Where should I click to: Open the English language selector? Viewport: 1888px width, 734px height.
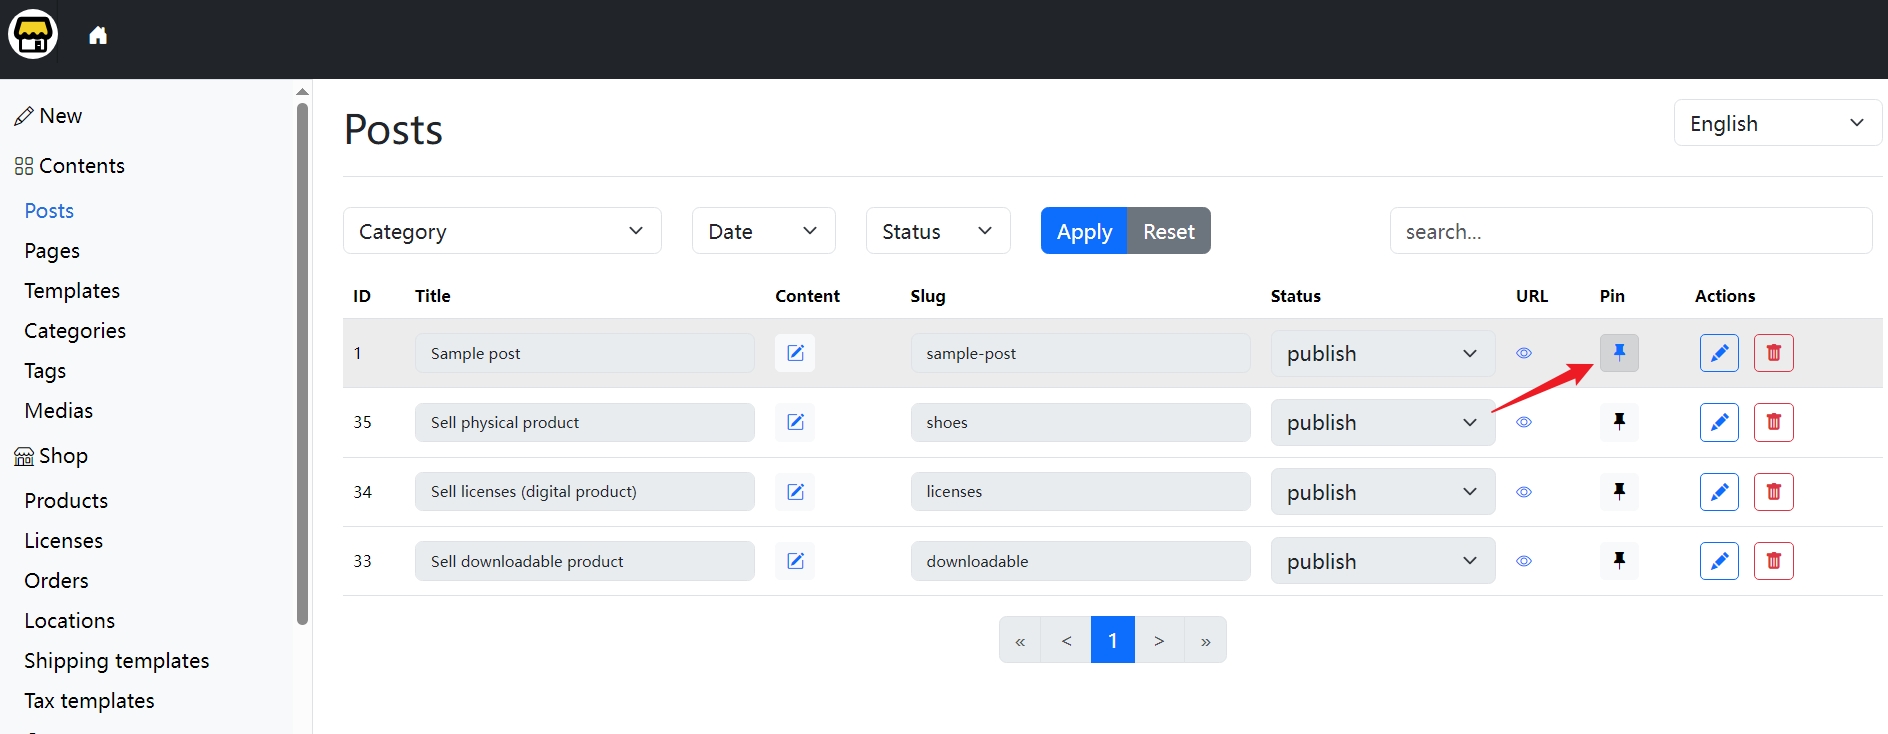[x=1776, y=123]
